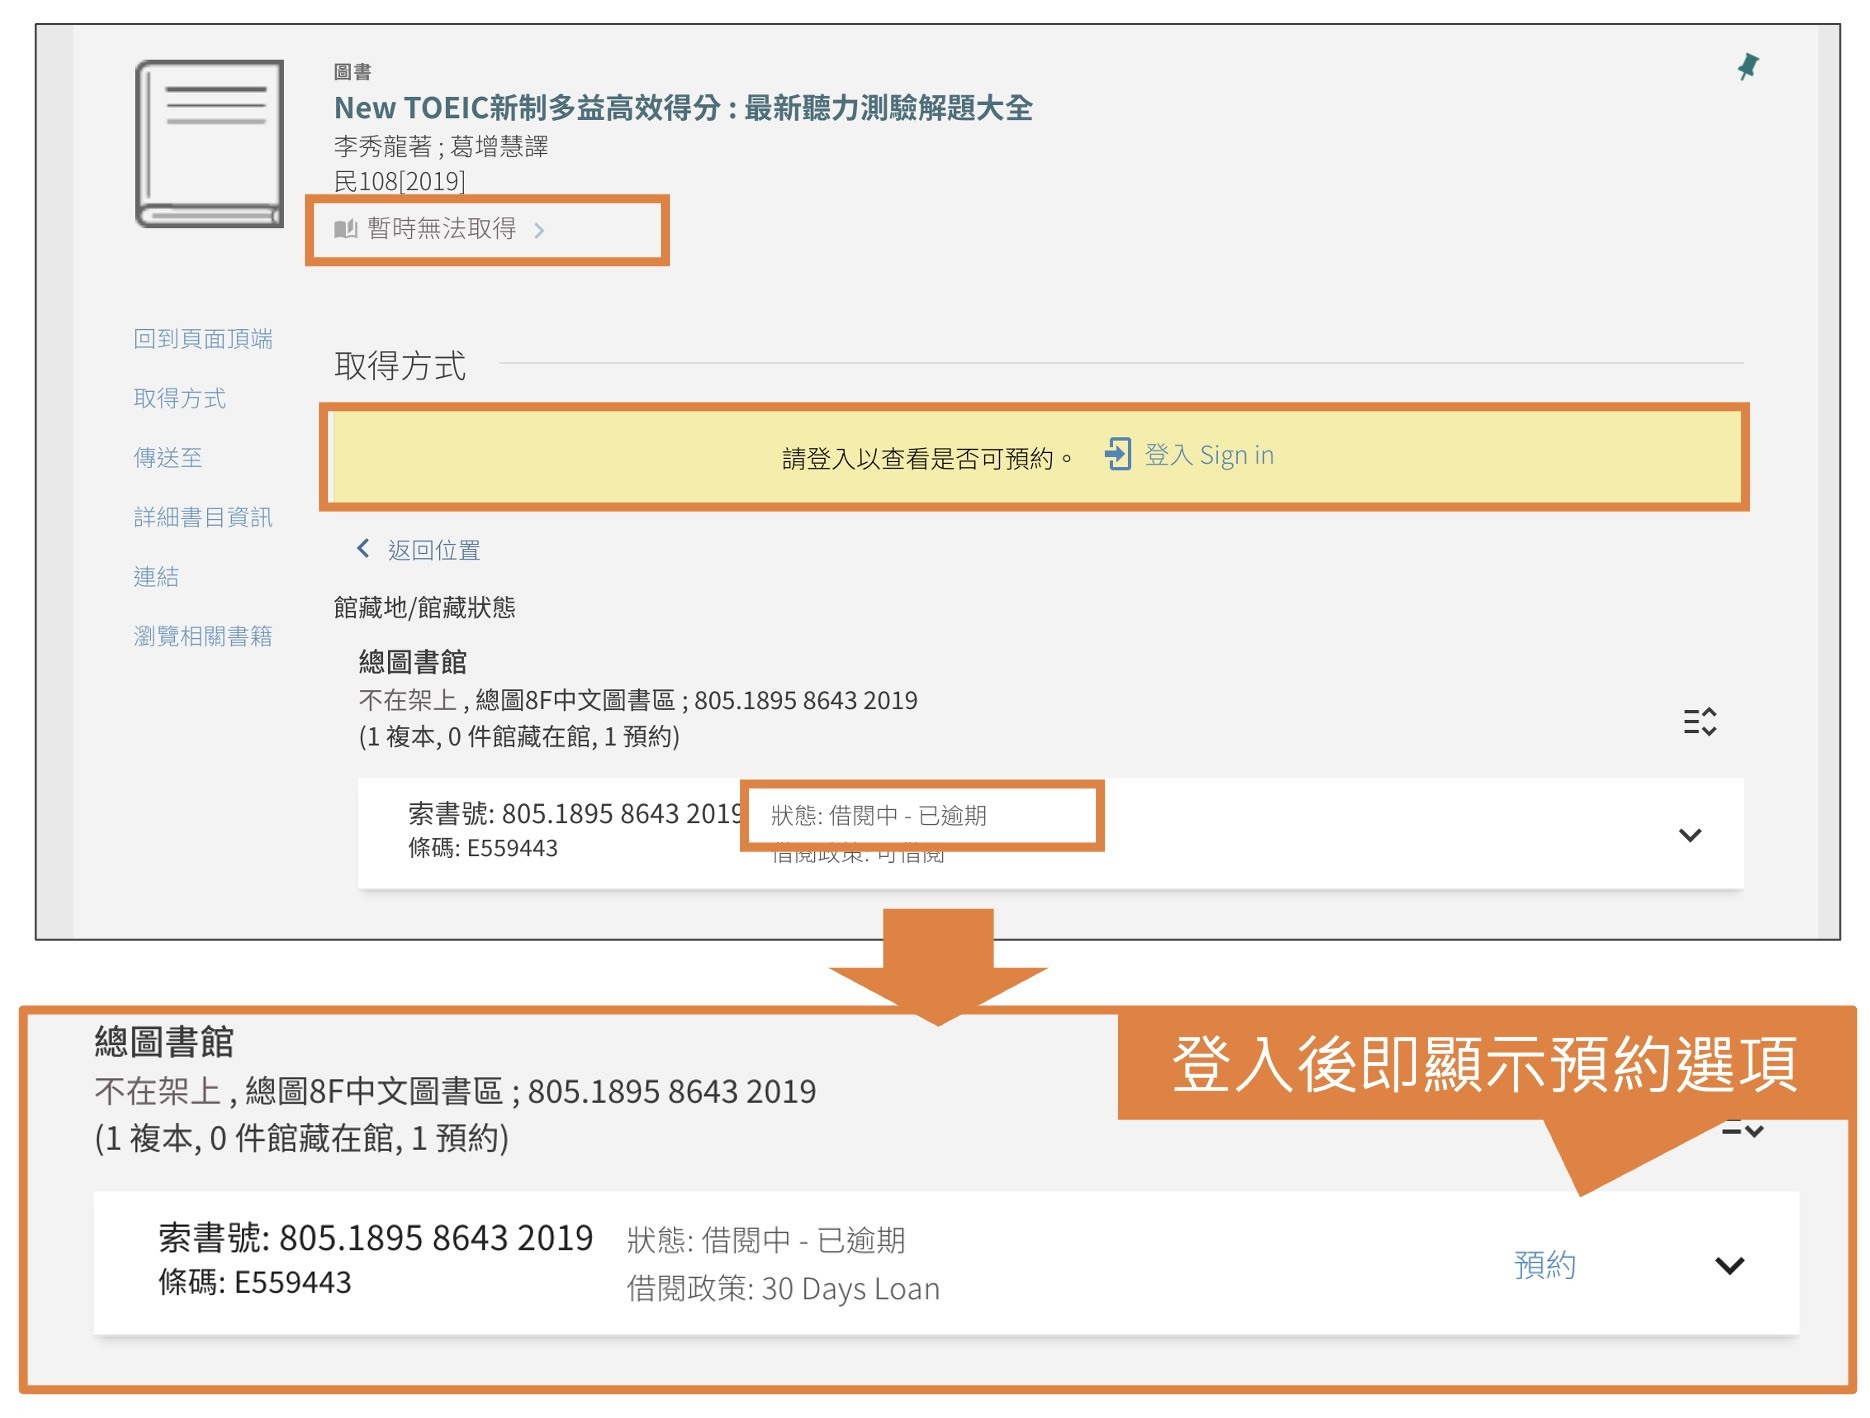Click the 登入 Sign in link
This screenshot has height=1418, width=1870.
1208,456
